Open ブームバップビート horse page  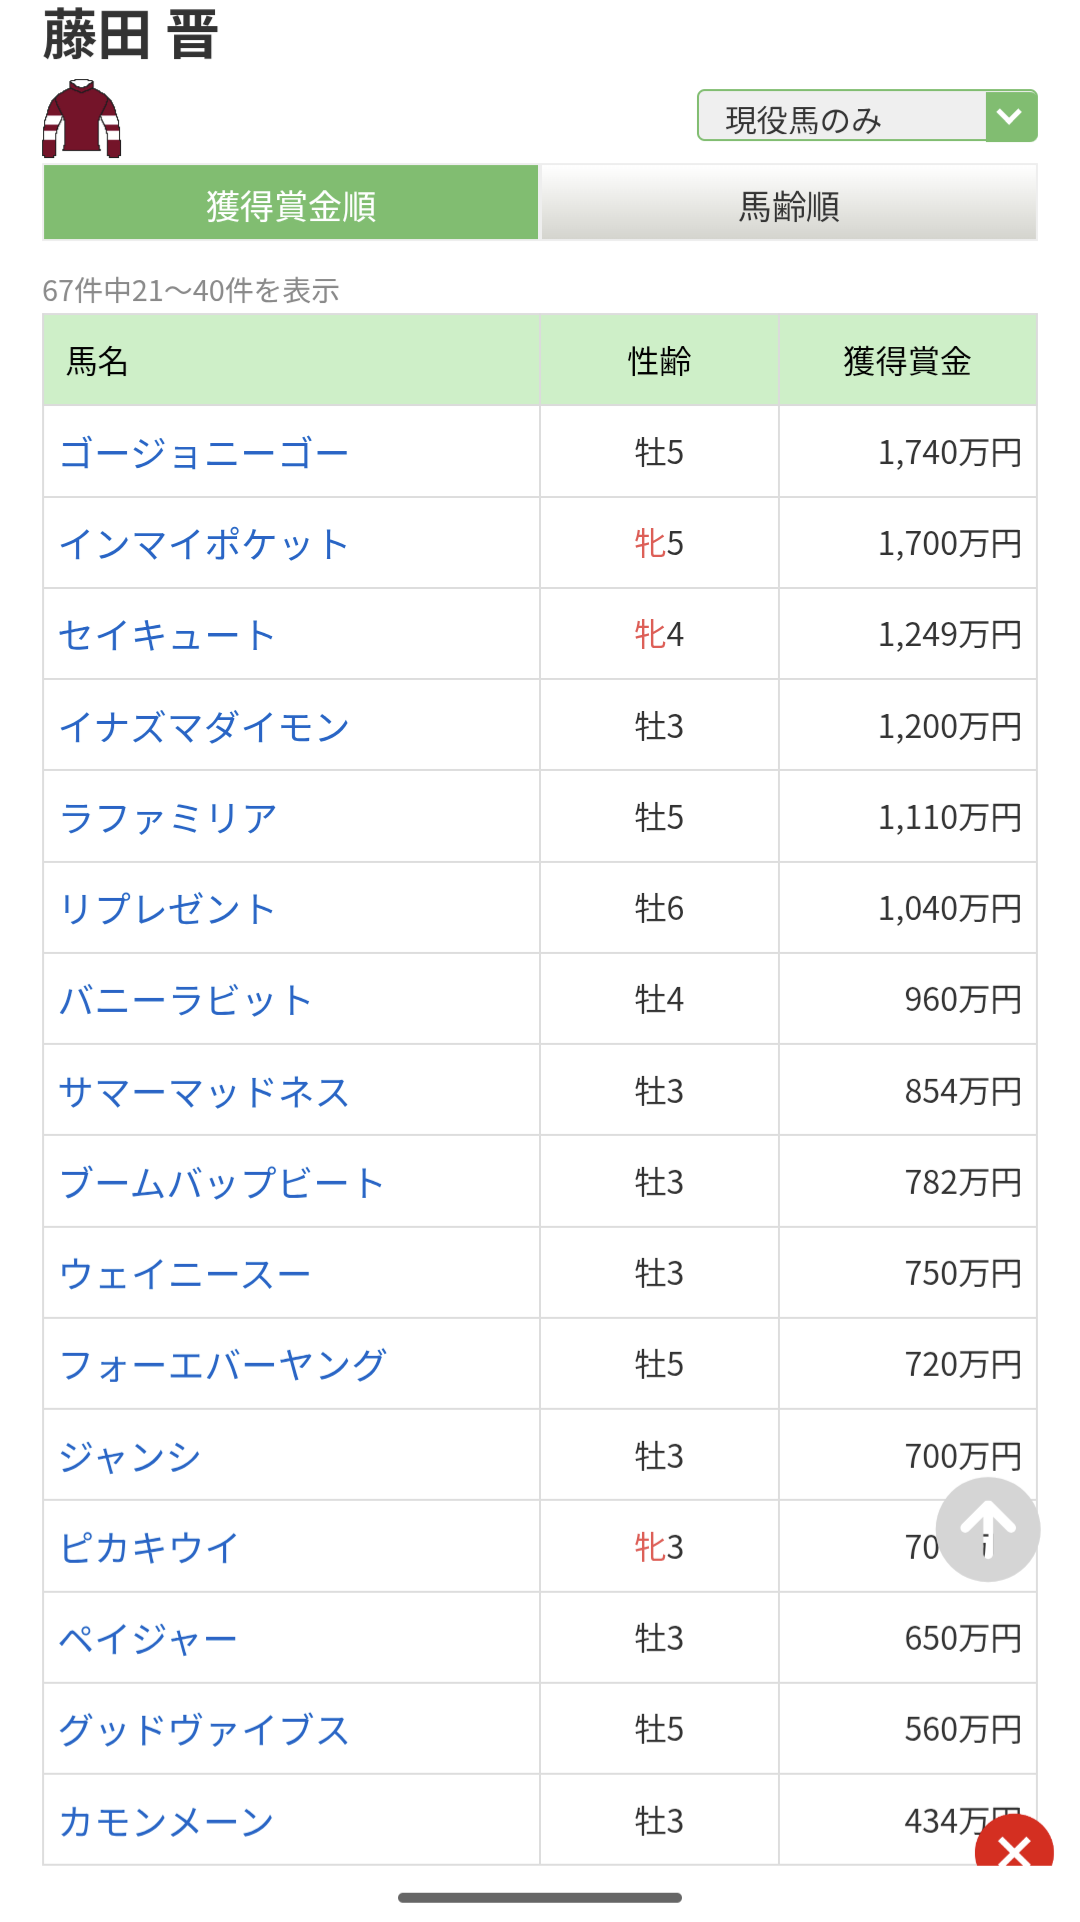[x=222, y=1183]
